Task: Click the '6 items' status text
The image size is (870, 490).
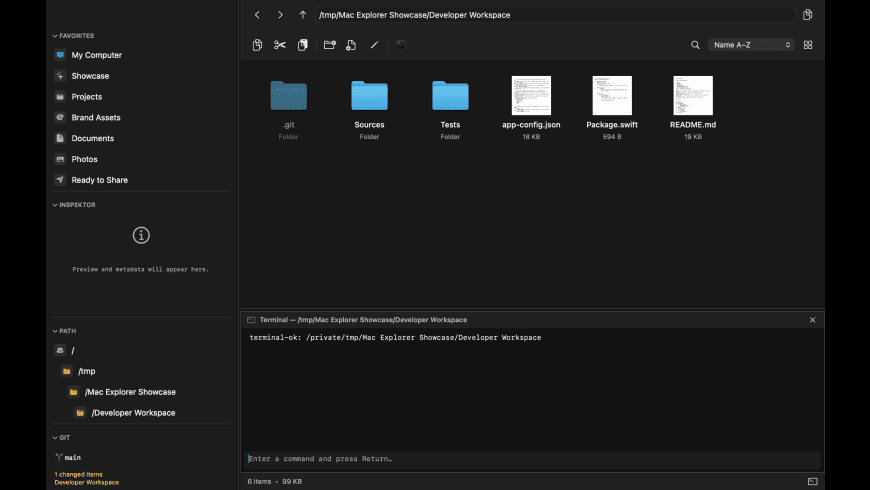Action: [259, 482]
